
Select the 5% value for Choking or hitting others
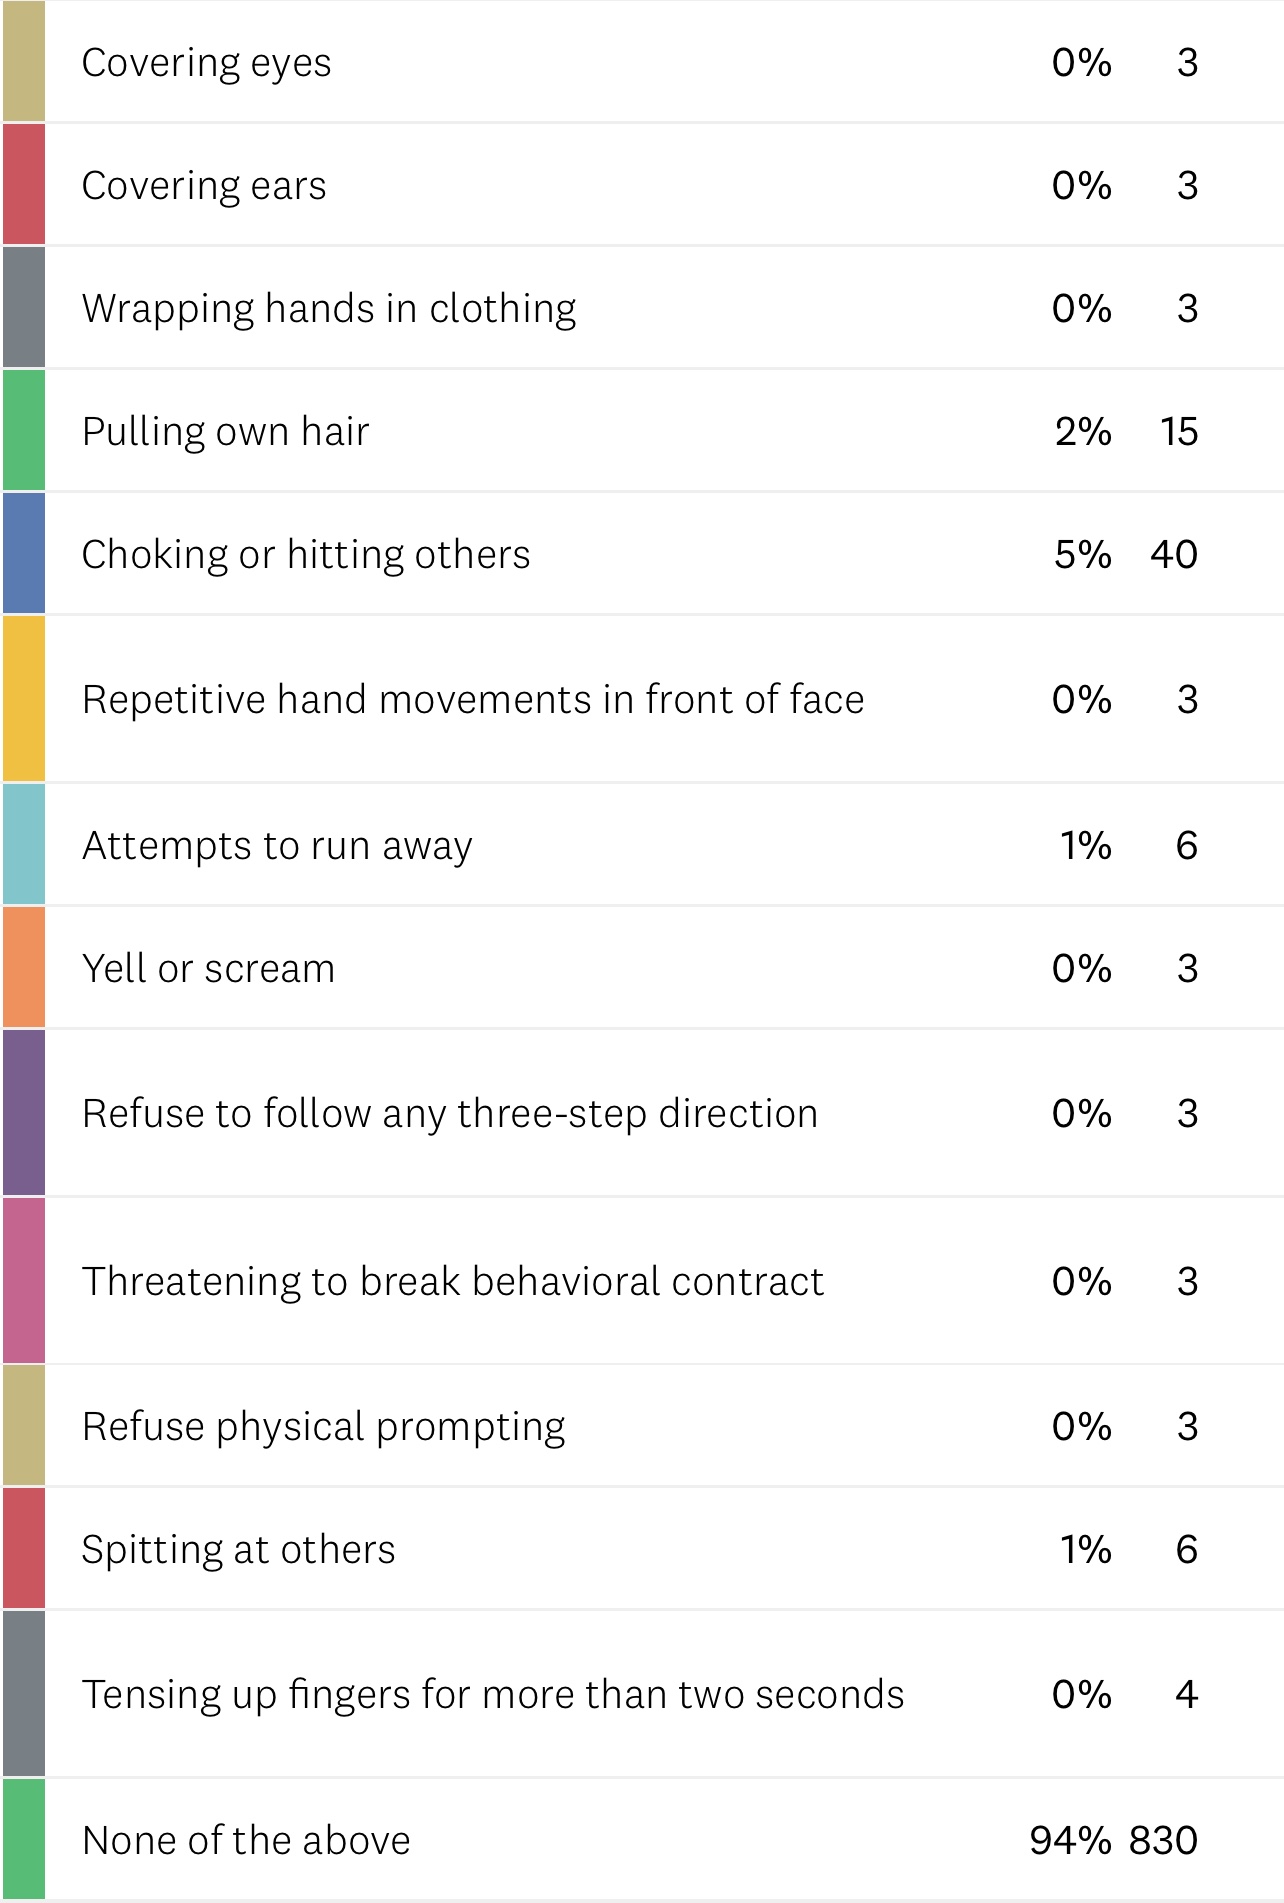coord(1082,554)
